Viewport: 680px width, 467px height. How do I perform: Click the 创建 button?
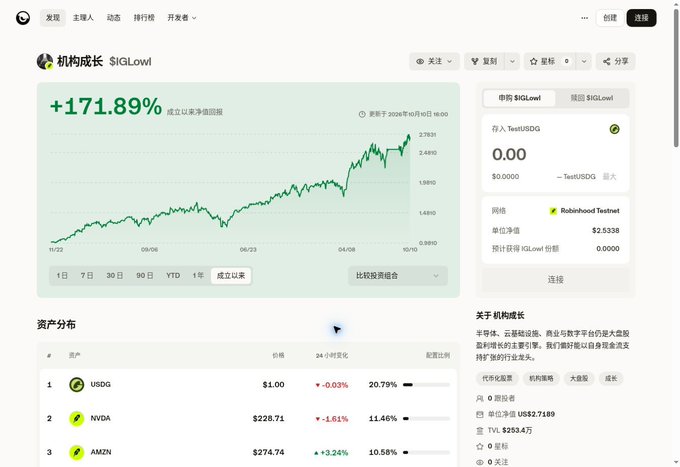point(610,18)
